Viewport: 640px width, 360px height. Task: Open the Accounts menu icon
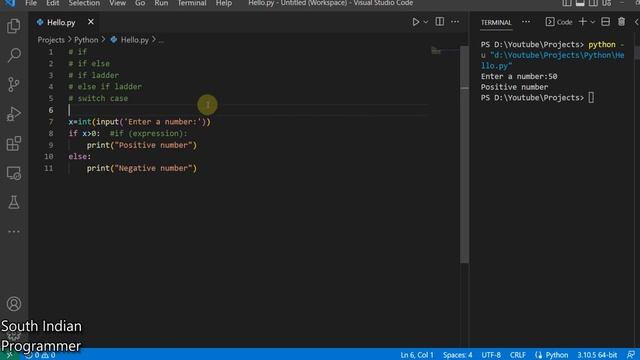point(13,304)
